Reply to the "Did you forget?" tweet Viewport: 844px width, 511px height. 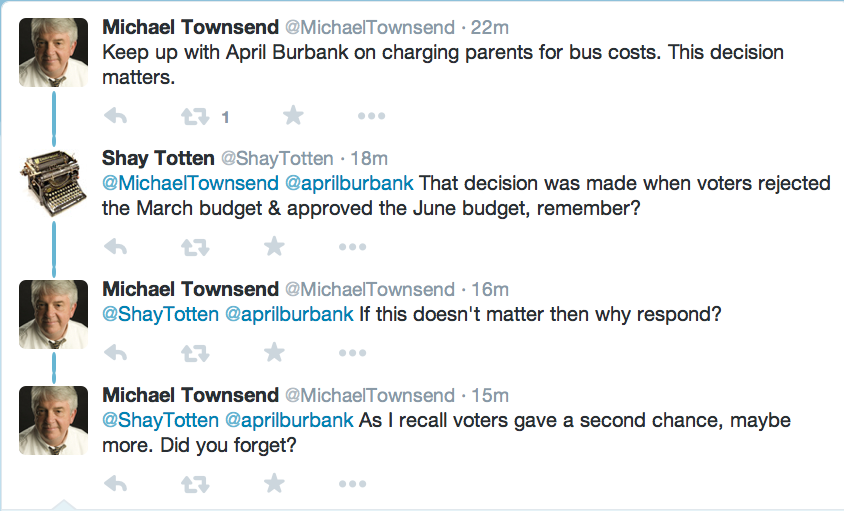[115, 484]
